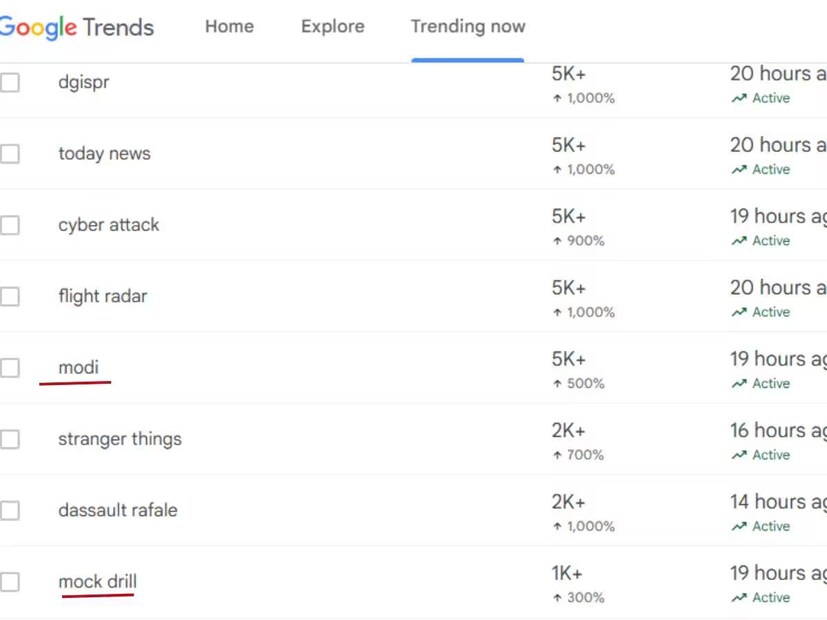The width and height of the screenshot is (827, 620).
Task: Click the Active trend icon for cyber attack
Action: 739,241
